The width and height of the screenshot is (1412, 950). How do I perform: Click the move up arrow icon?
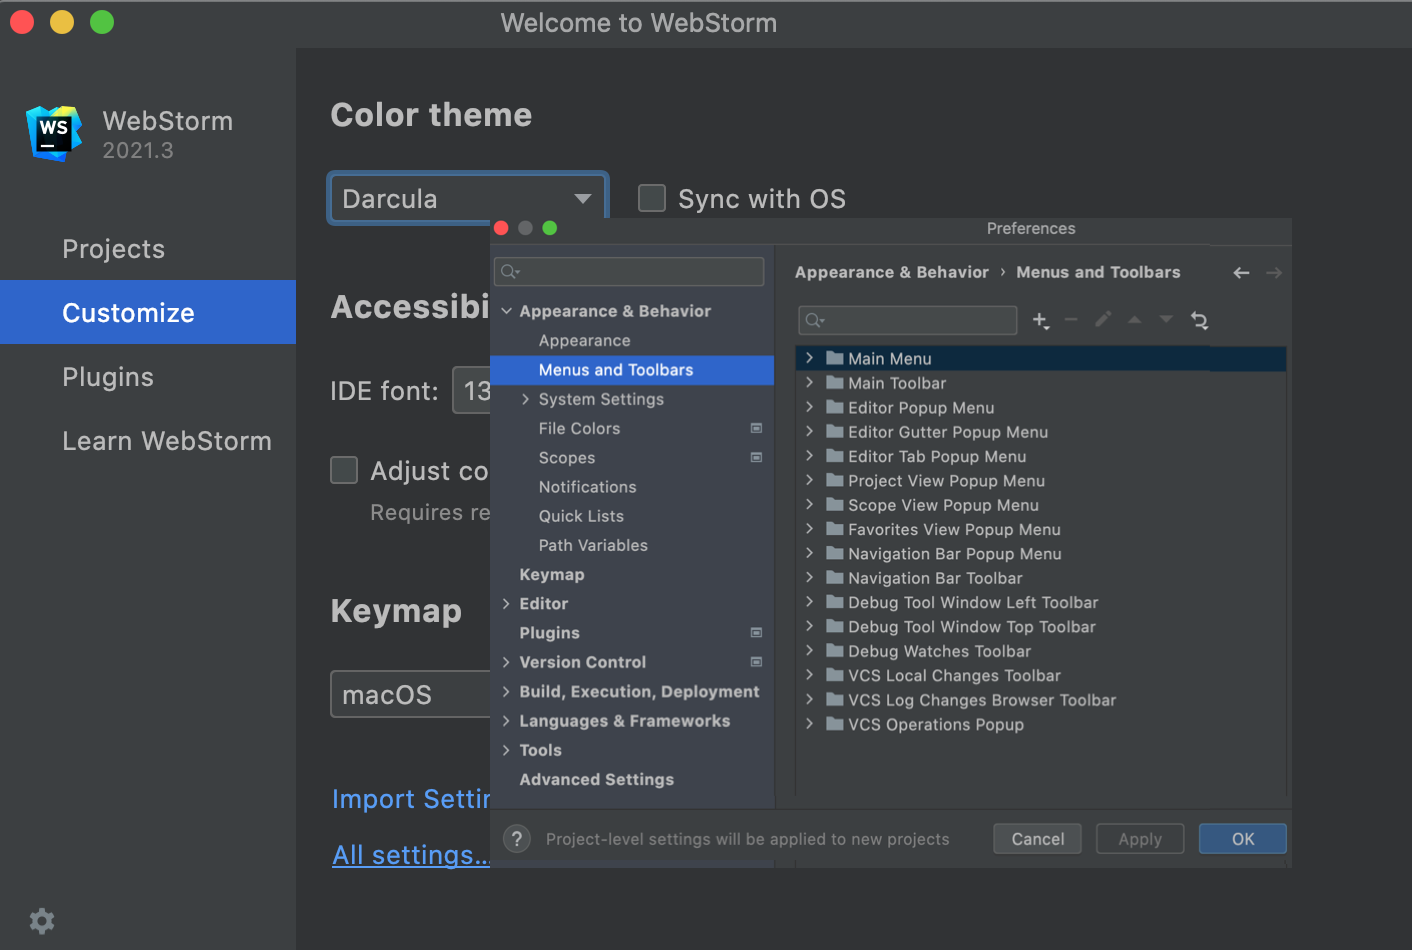click(x=1135, y=320)
